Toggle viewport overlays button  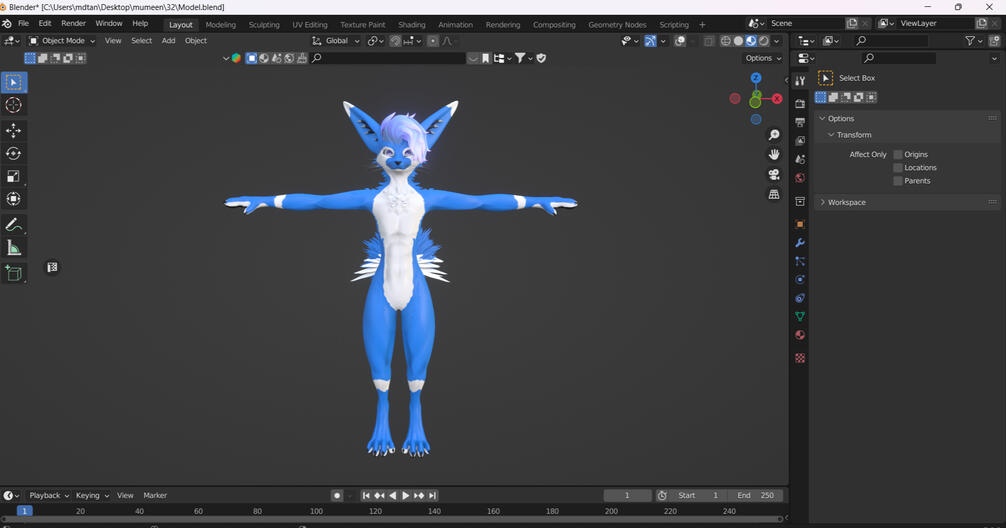tap(680, 41)
